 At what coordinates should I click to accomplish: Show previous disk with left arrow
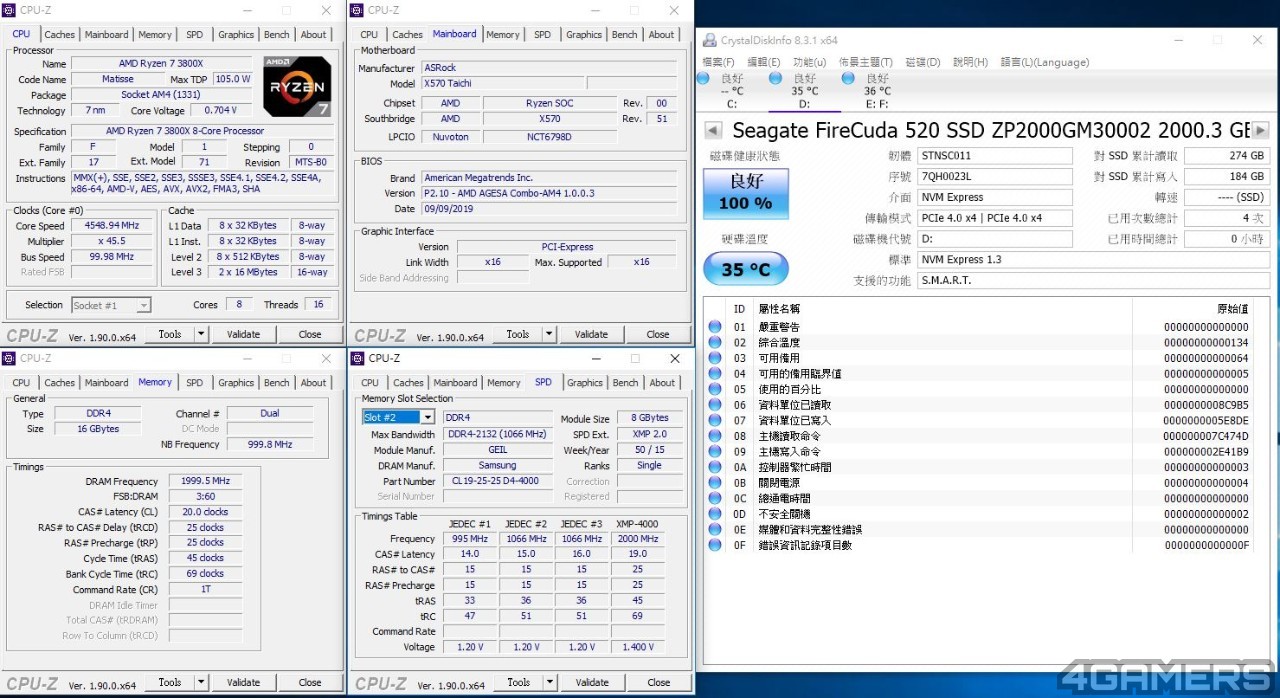(713, 131)
